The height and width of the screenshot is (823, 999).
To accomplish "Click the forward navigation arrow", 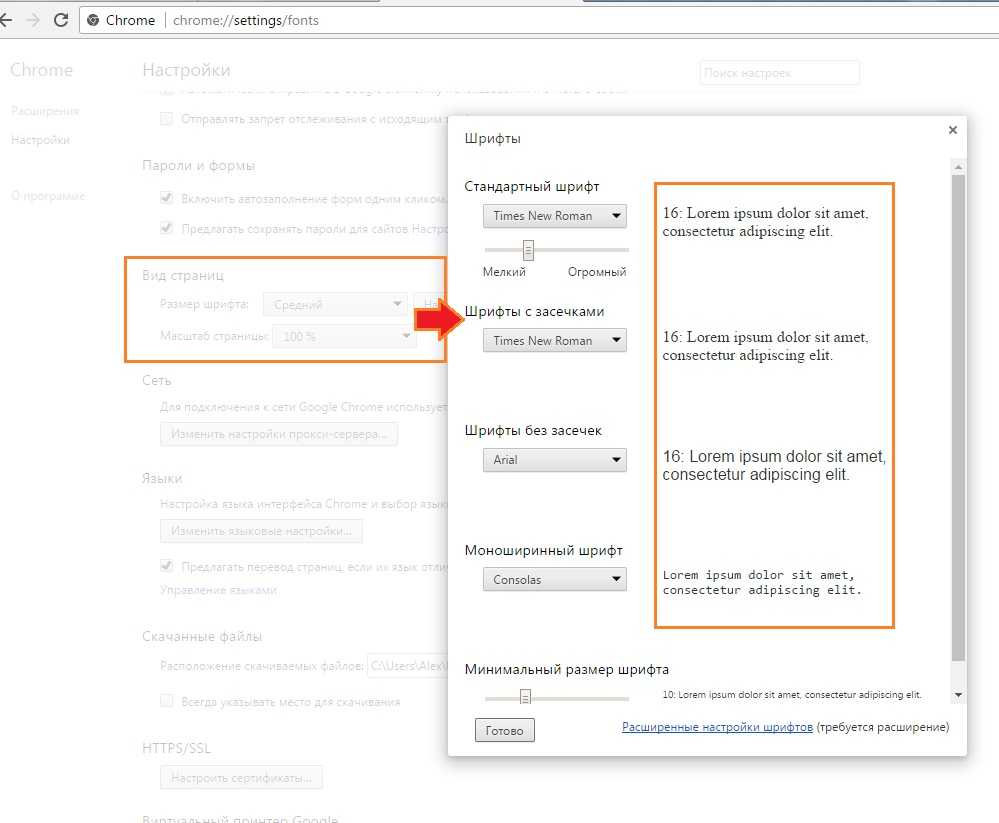I will 32,20.
